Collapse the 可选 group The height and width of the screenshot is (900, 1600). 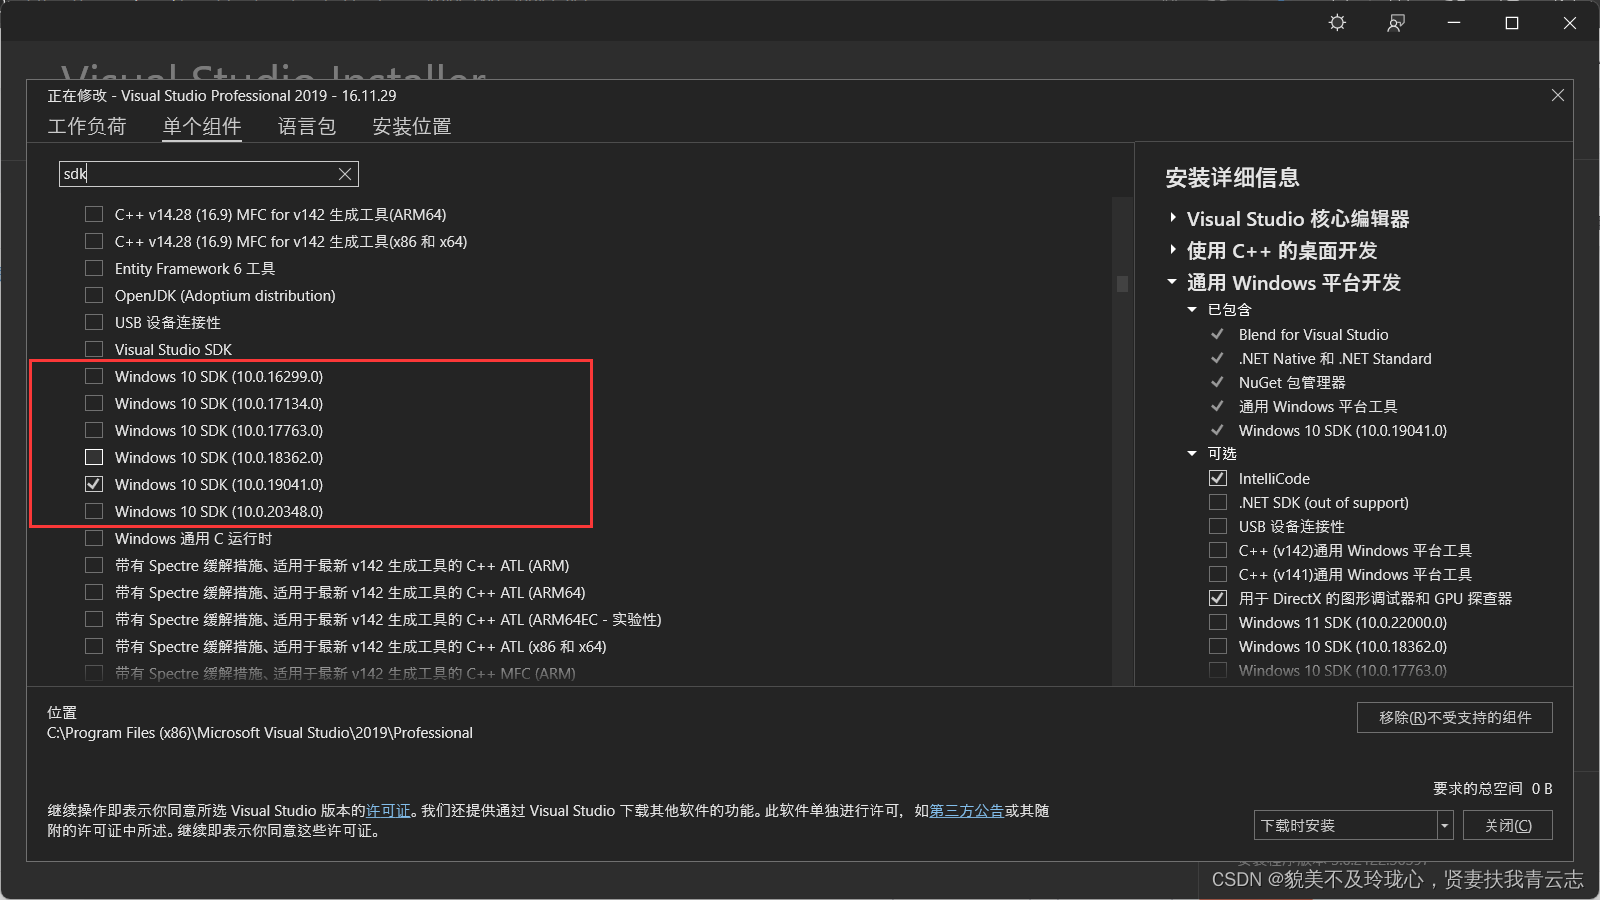point(1192,454)
